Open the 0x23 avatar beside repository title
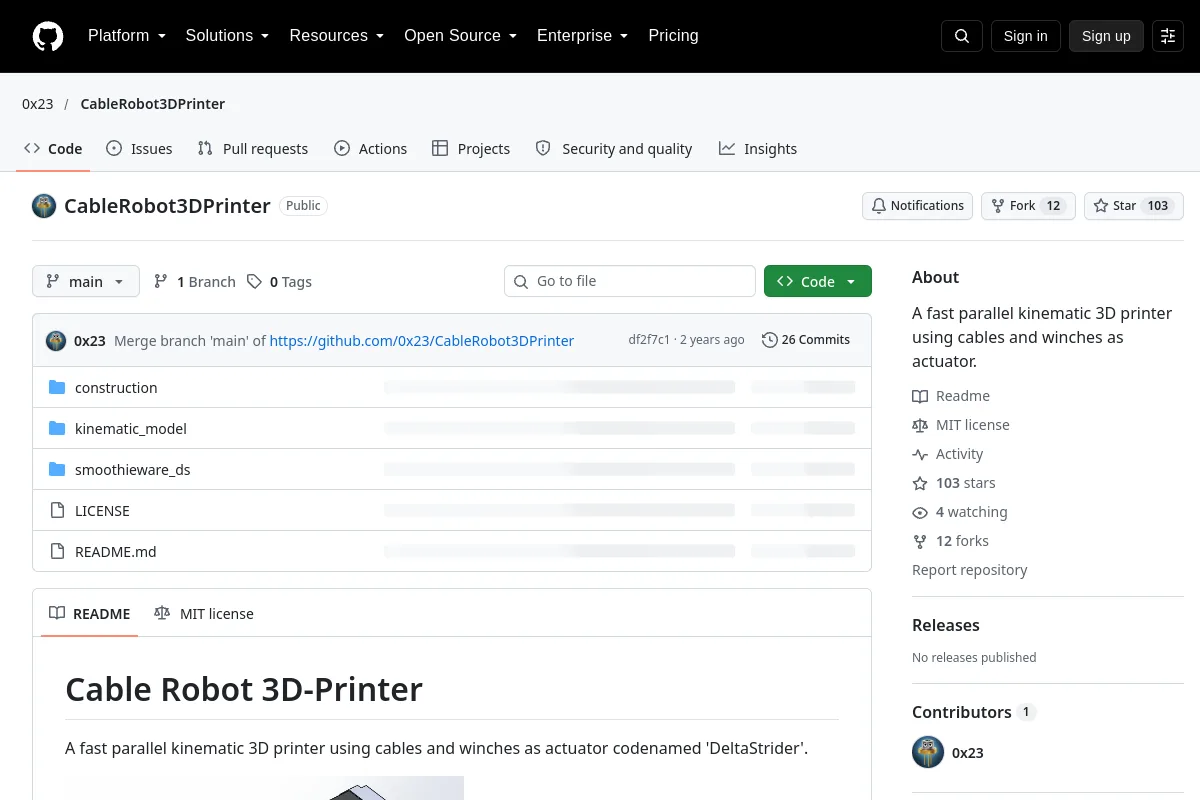Screen dimensions: 1200x800 point(44,206)
